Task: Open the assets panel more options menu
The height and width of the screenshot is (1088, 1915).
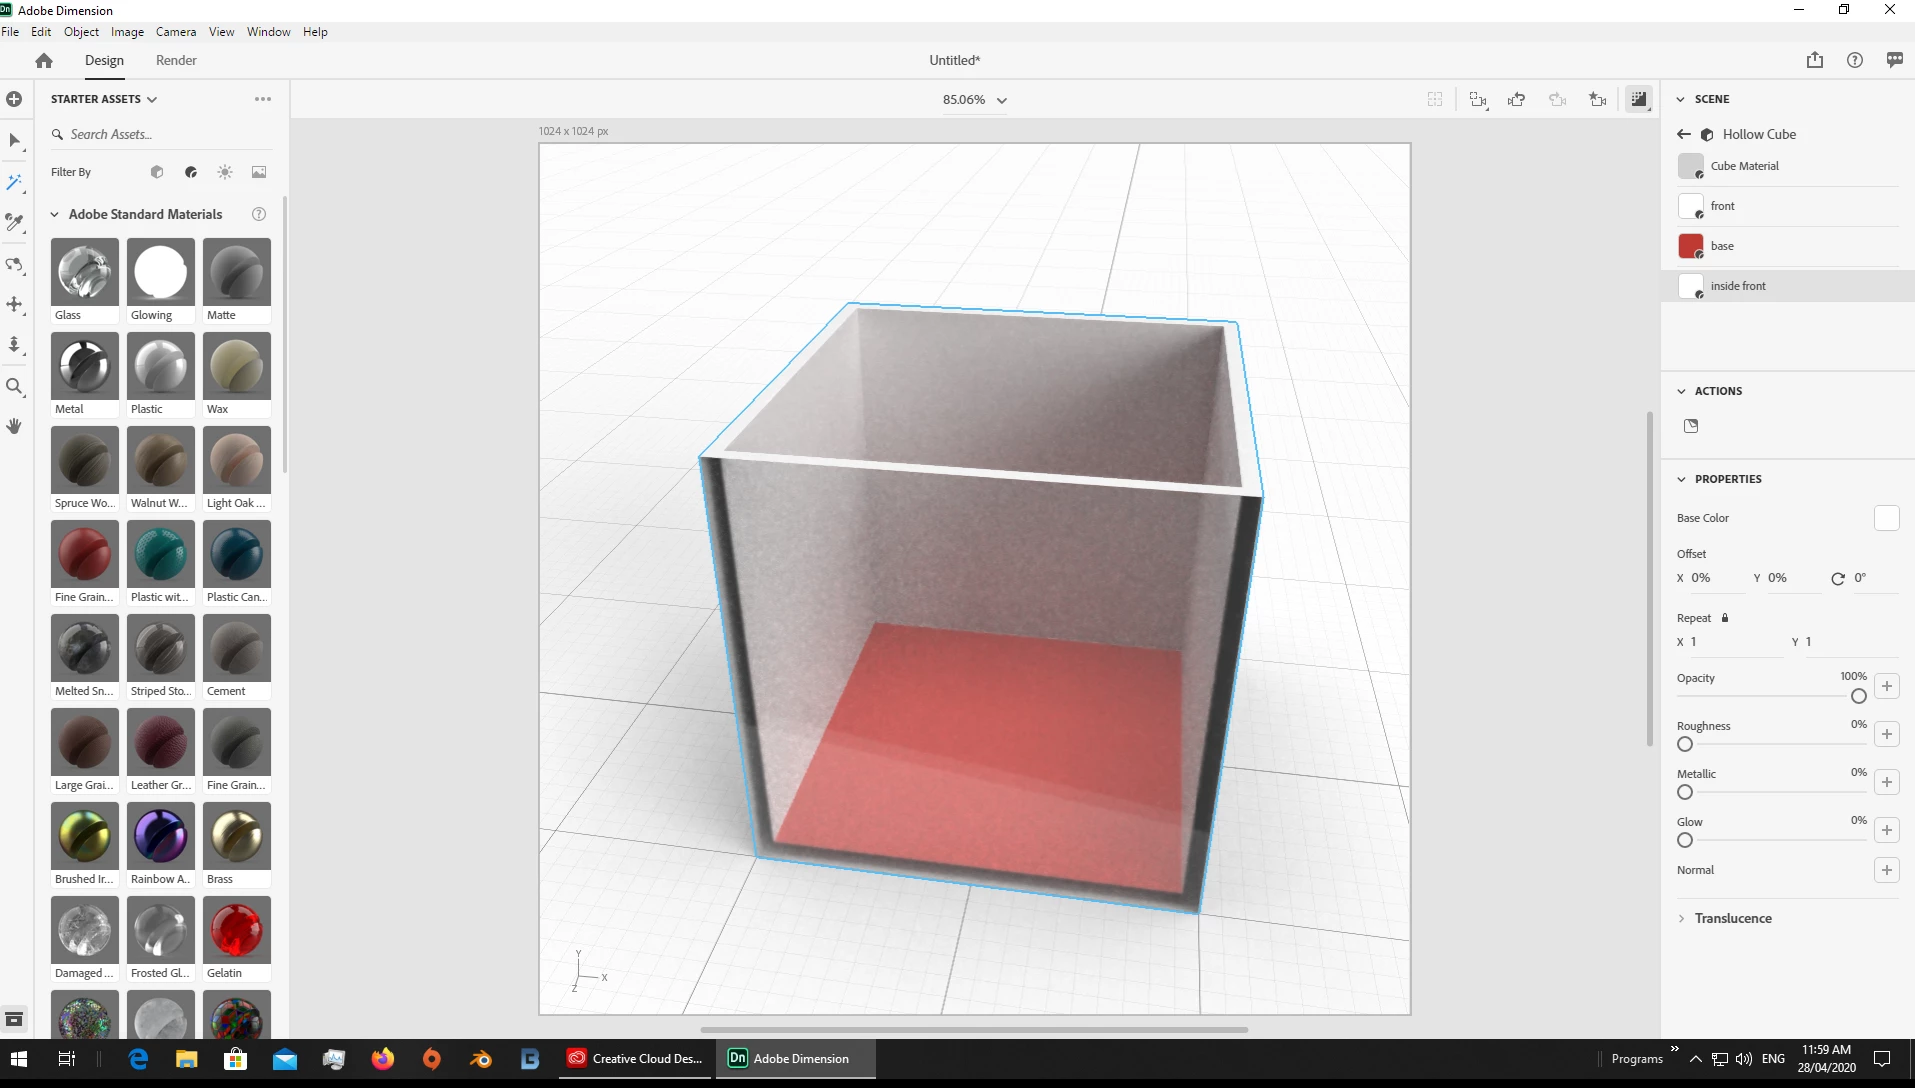Action: tap(263, 99)
